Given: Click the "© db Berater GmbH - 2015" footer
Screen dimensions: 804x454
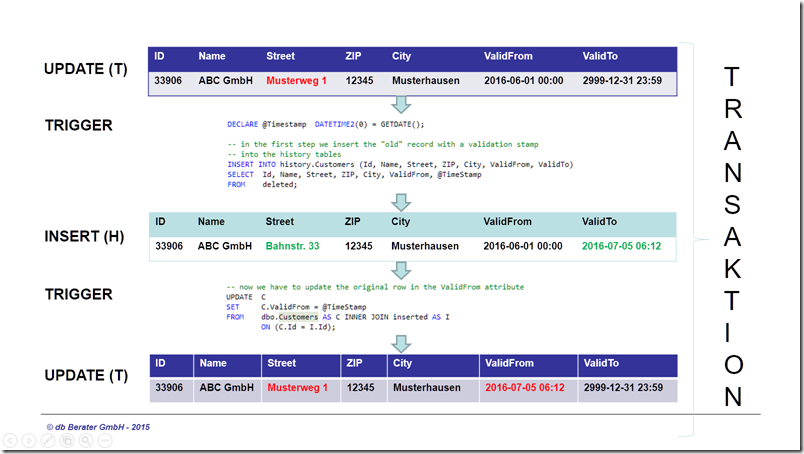Looking at the screenshot, I should tap(98, 427).
